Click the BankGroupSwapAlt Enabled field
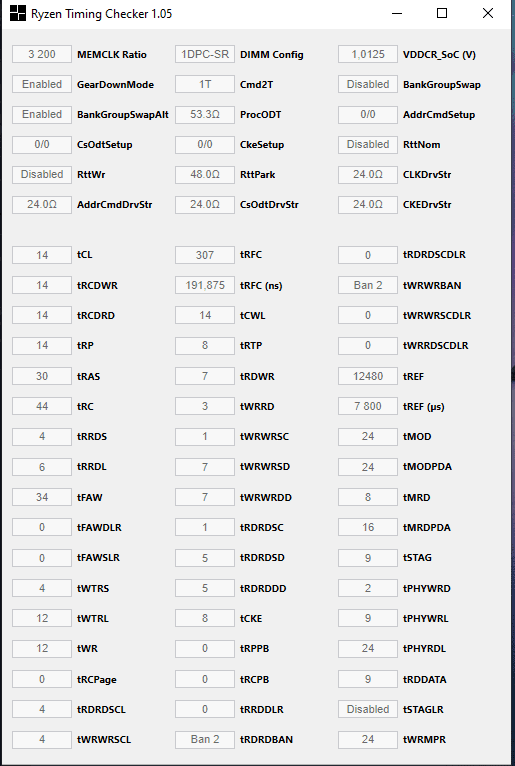 coord(42,114)
